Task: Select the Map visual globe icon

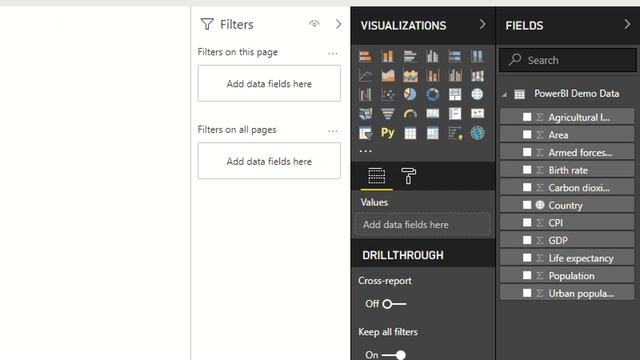Action: pyautogui.click(x=477, y=94)
